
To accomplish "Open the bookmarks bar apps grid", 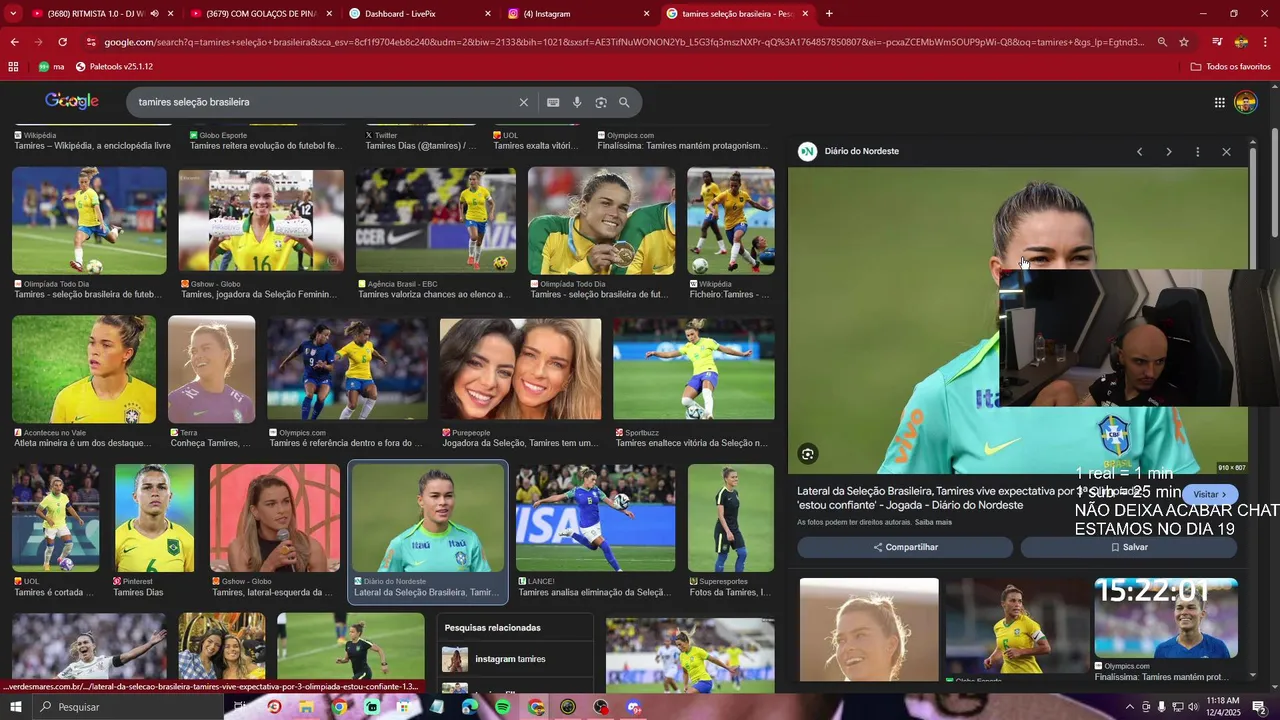I will coord(13,67).
